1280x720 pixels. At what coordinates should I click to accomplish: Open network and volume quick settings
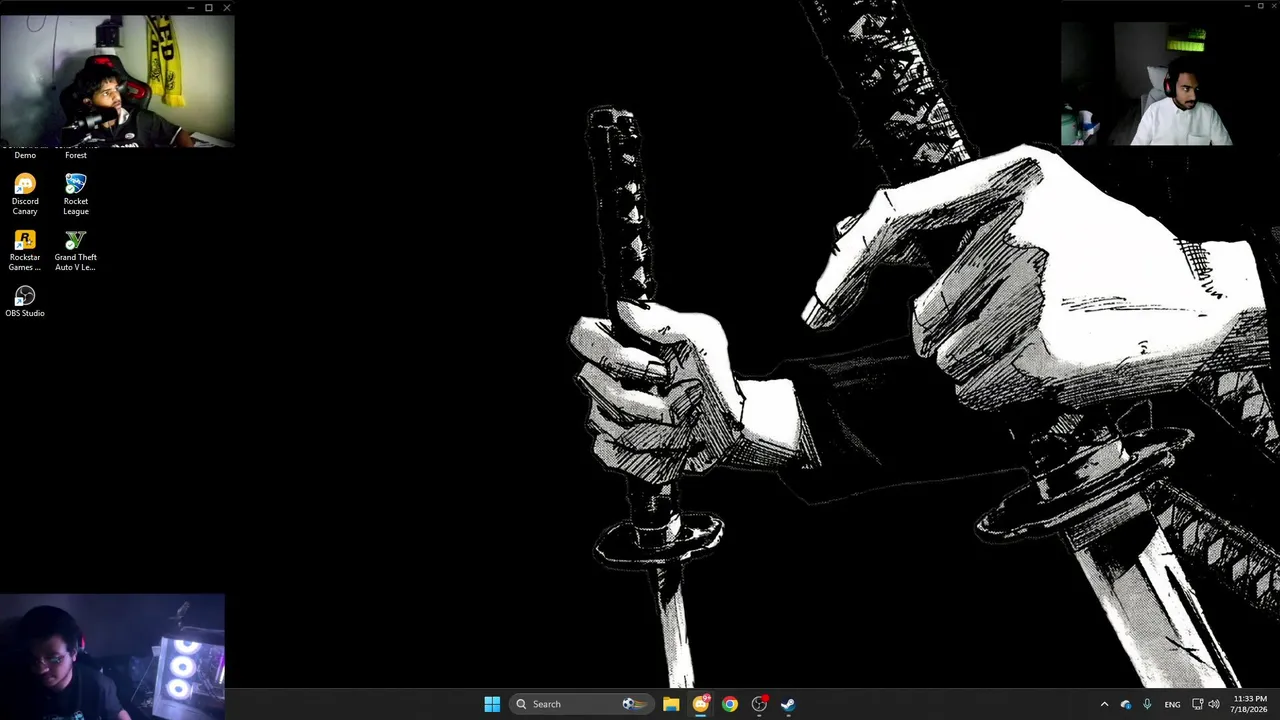(x=1205, y=704)
